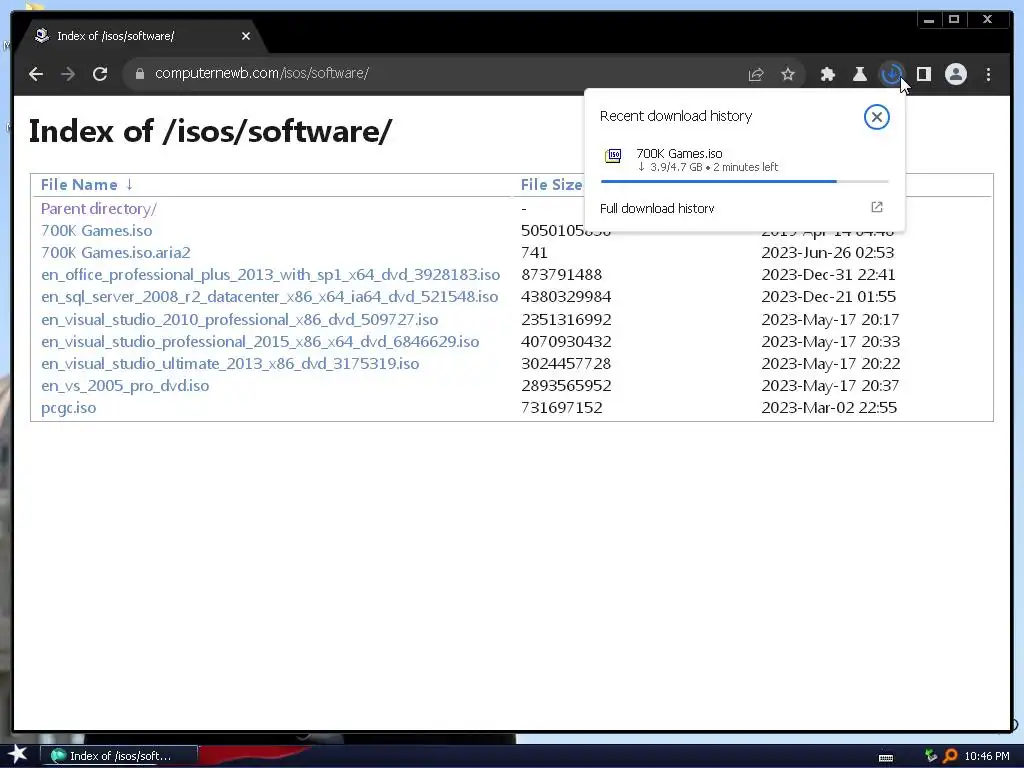
Task: Minimize the browser window
Action: (929, 20)
